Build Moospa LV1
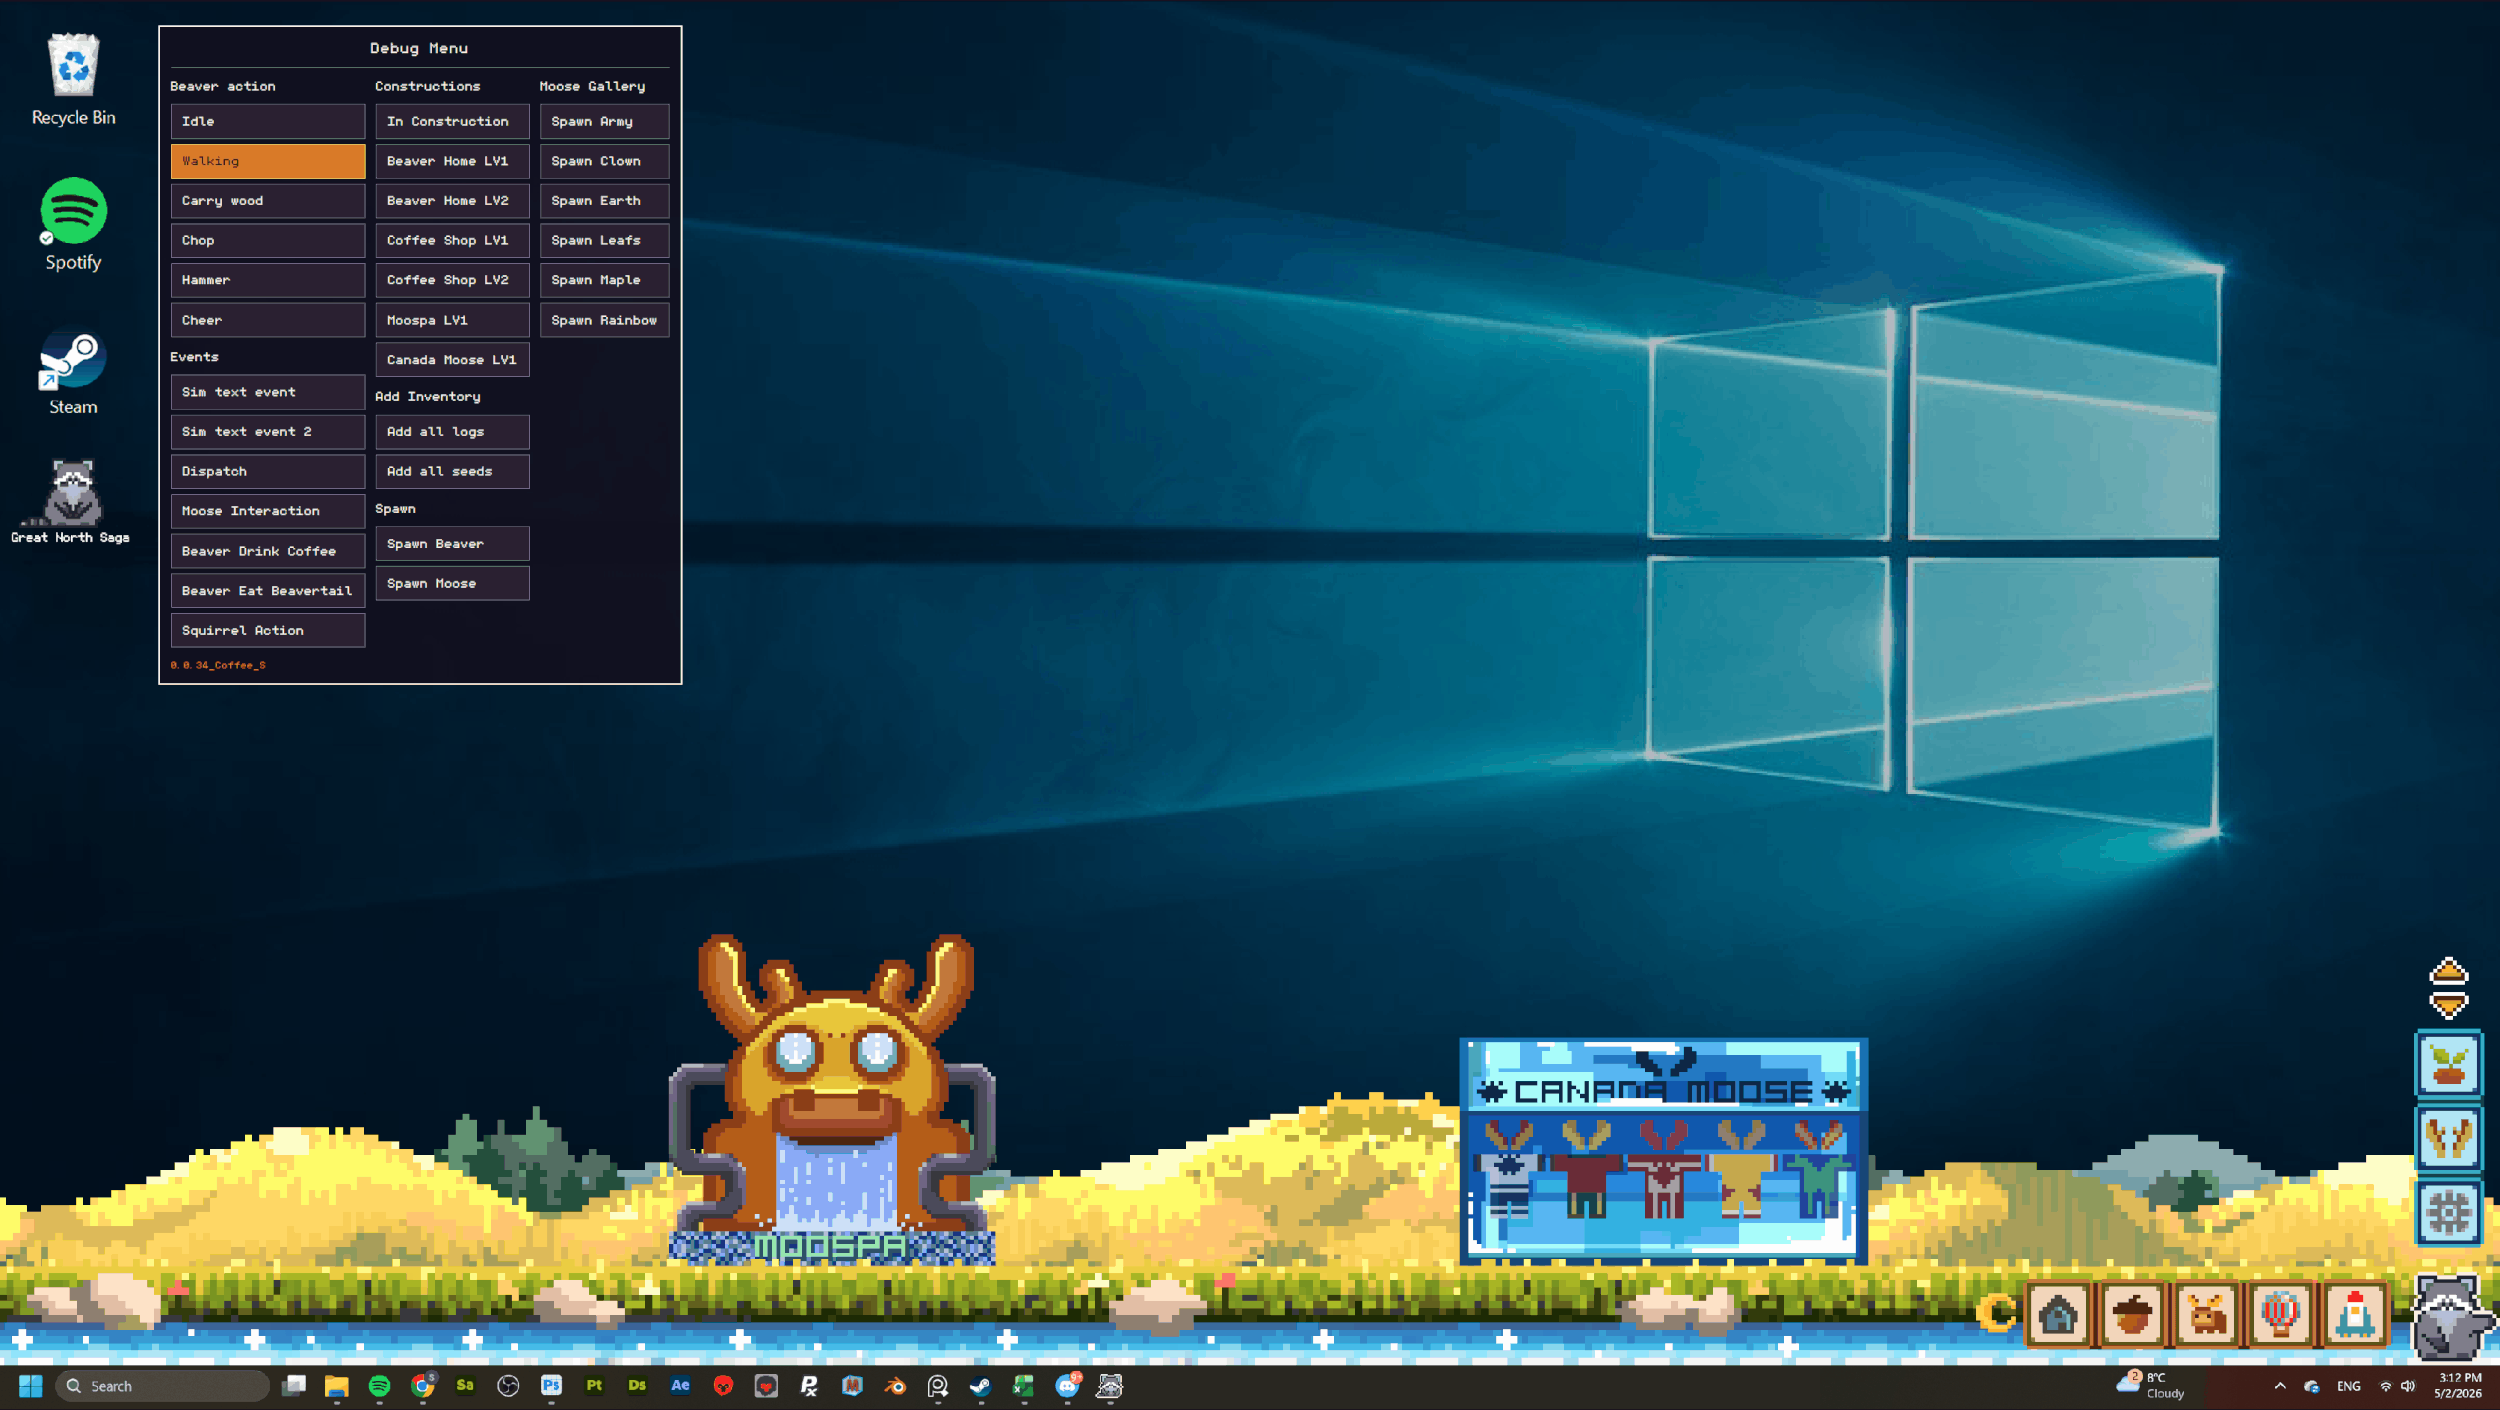This screenshot has width=2500, height=1410. (452, 320)
